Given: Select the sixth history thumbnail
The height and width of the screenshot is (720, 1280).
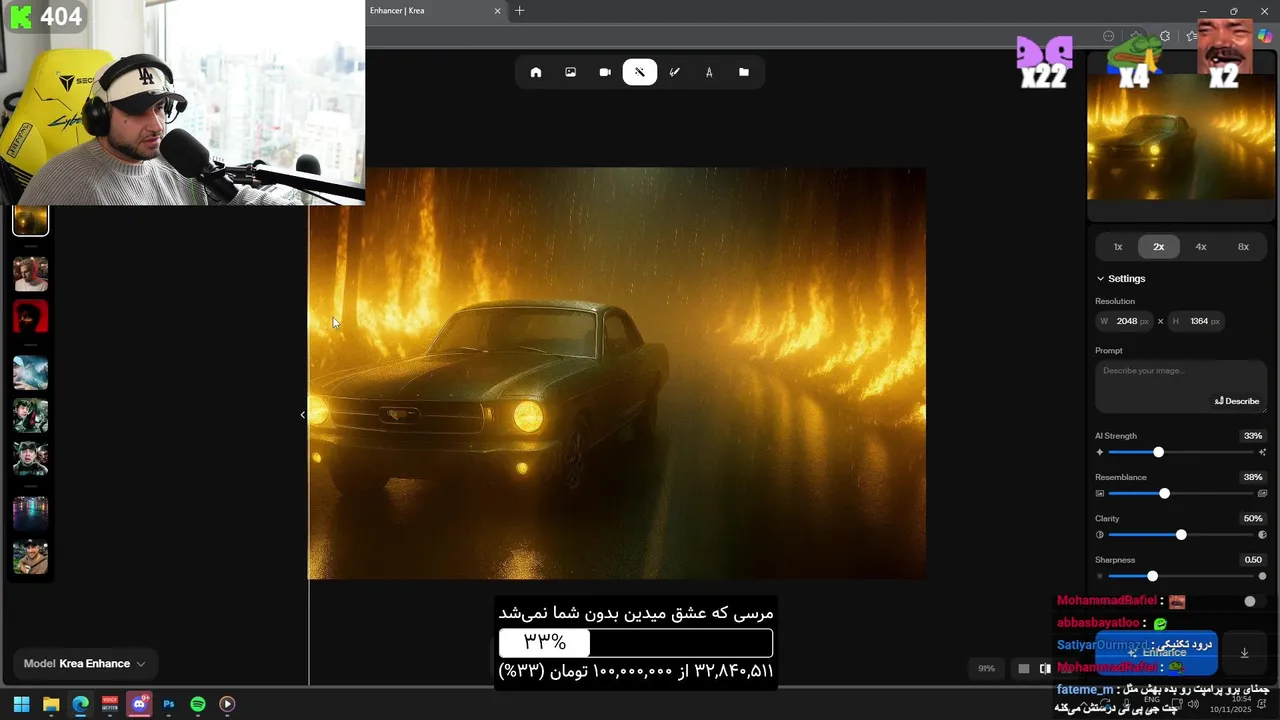Looking at the screenshot, I should (x=31, y=458).
